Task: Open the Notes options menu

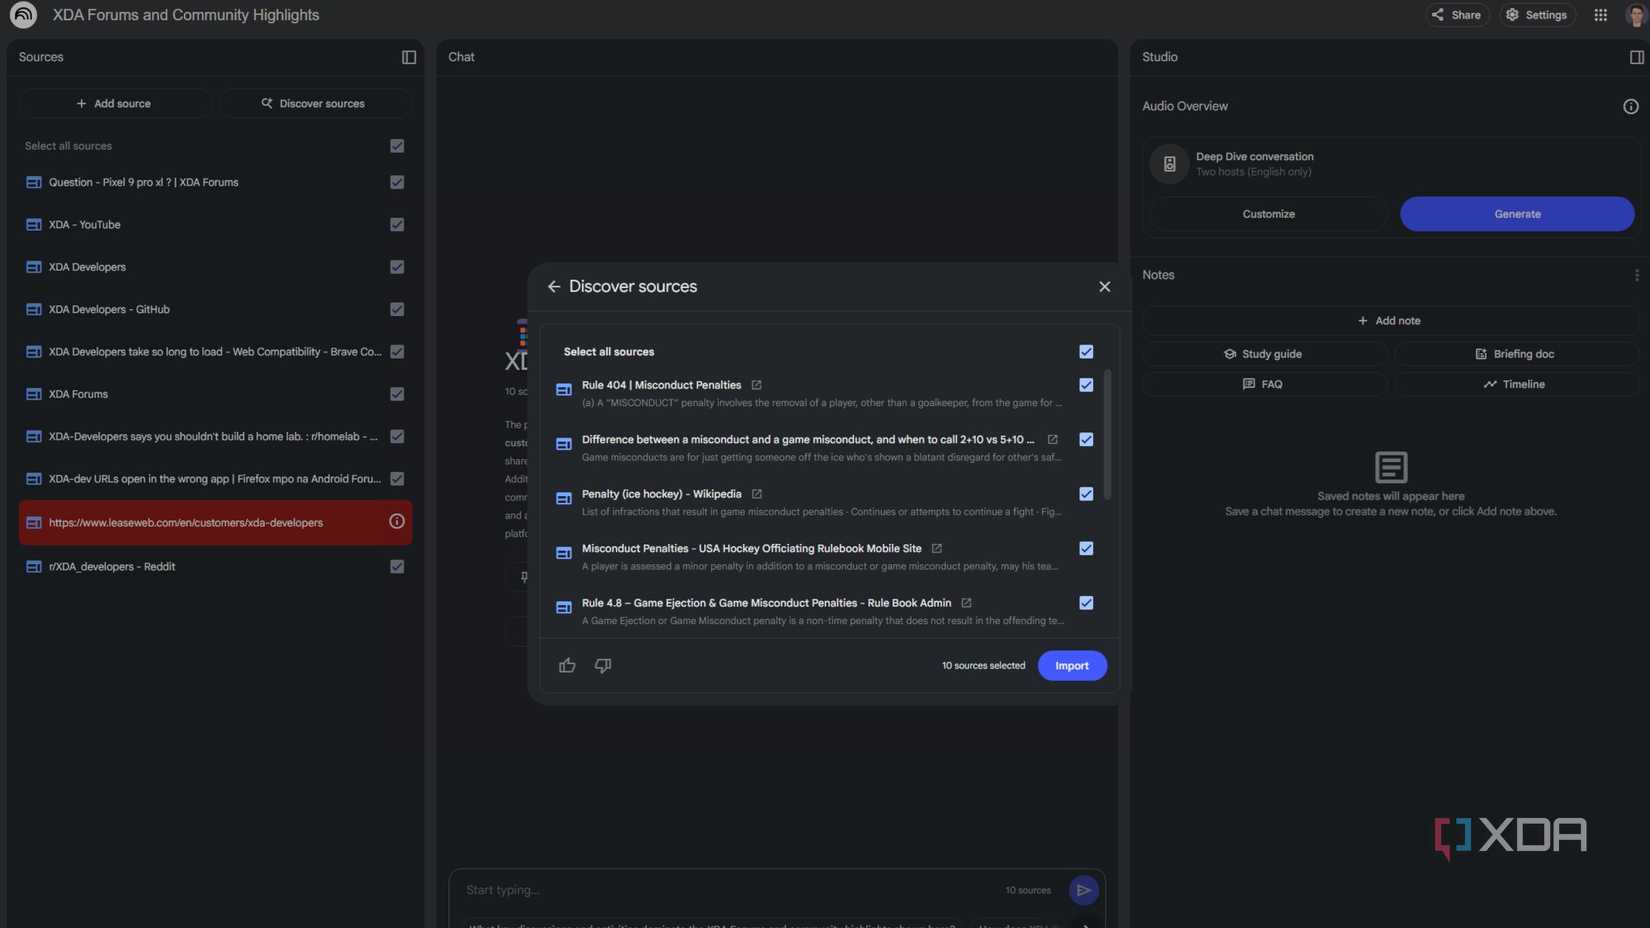Action: pyautogui.click(x=1636, y=275)
